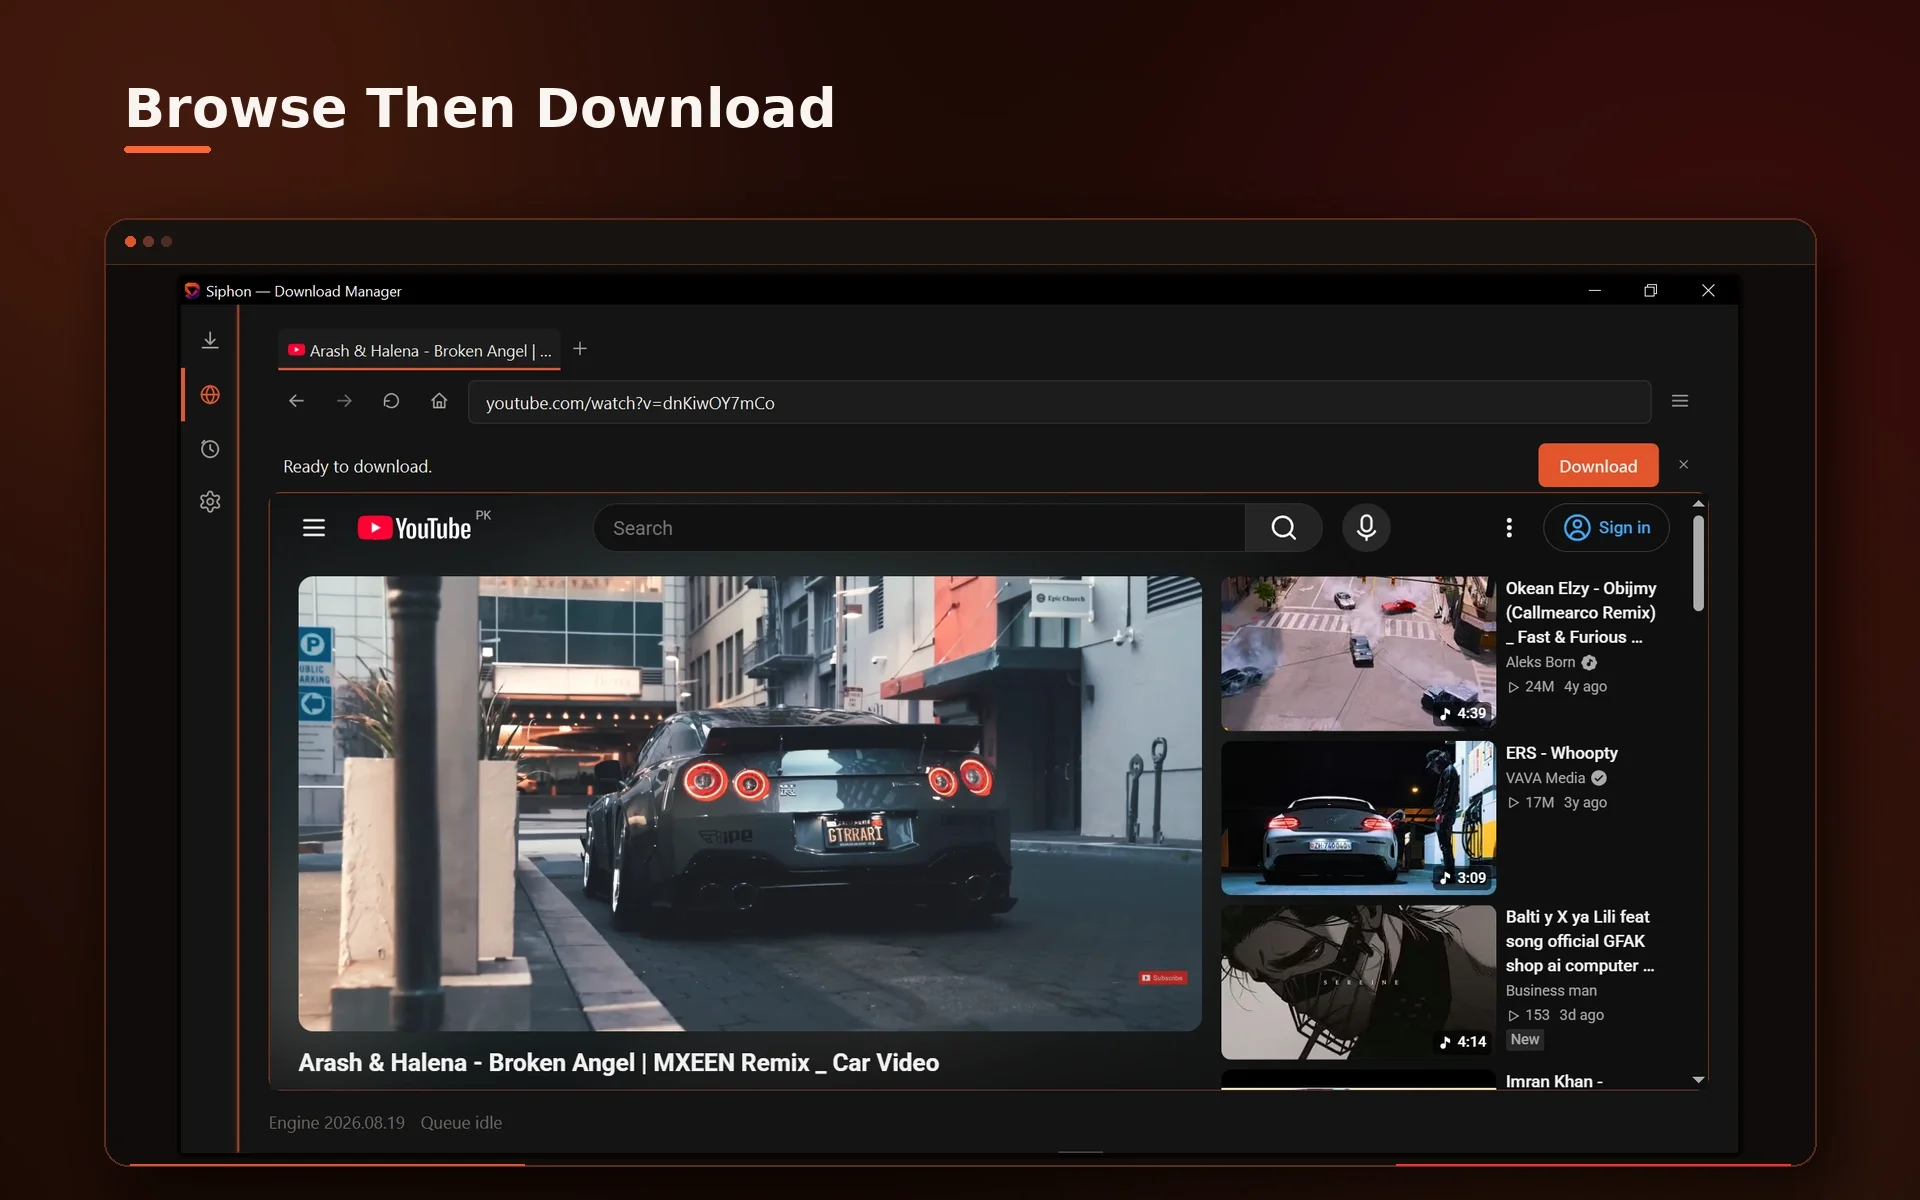The width and height of the screenshot is (1920, 1200).
Task: Focus the address bar URL field
Action: [1059, 403]
